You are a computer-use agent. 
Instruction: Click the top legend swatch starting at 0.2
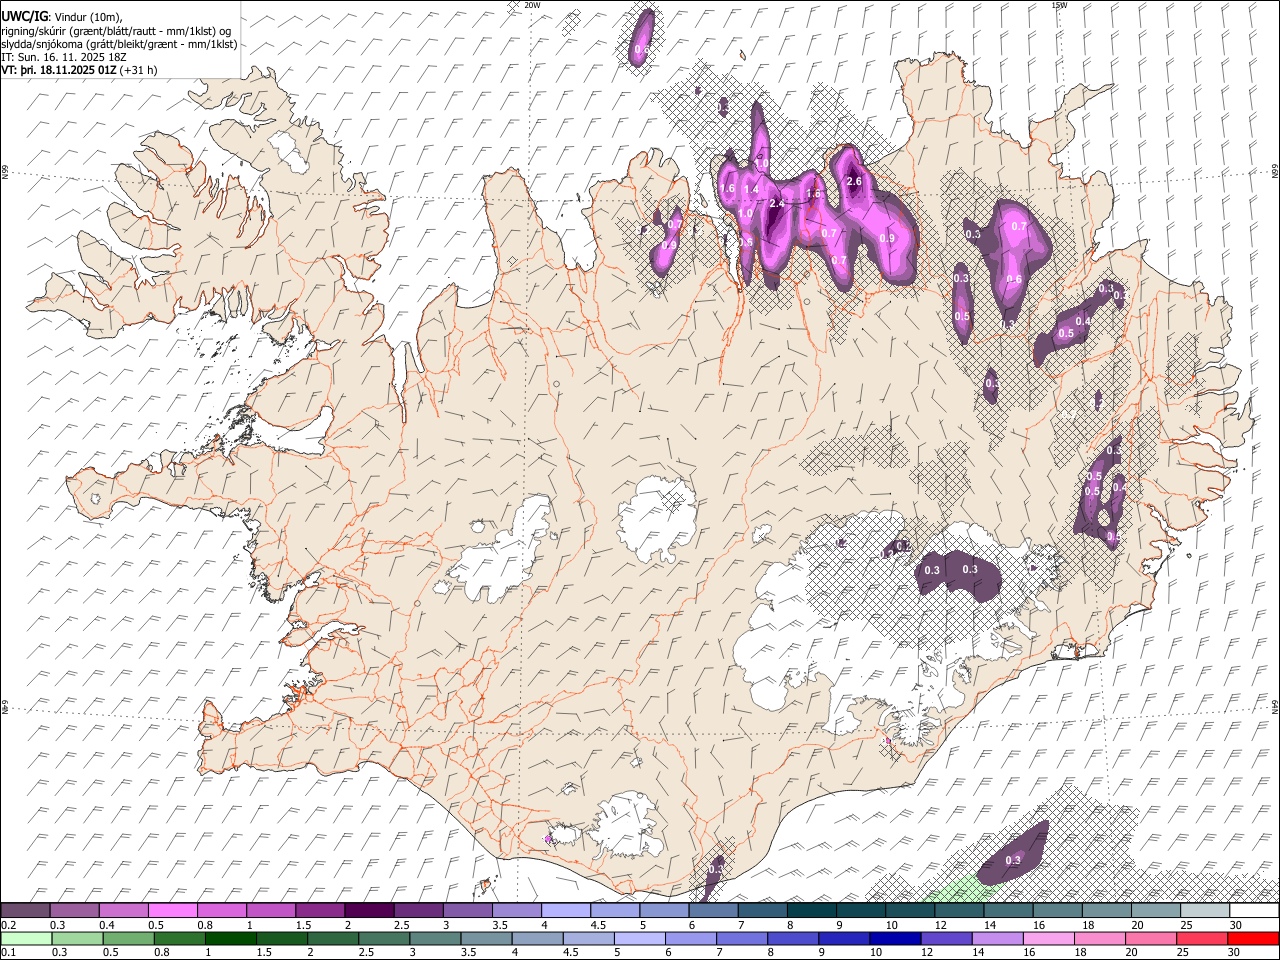pyautogui.click(x=25, y=911)
